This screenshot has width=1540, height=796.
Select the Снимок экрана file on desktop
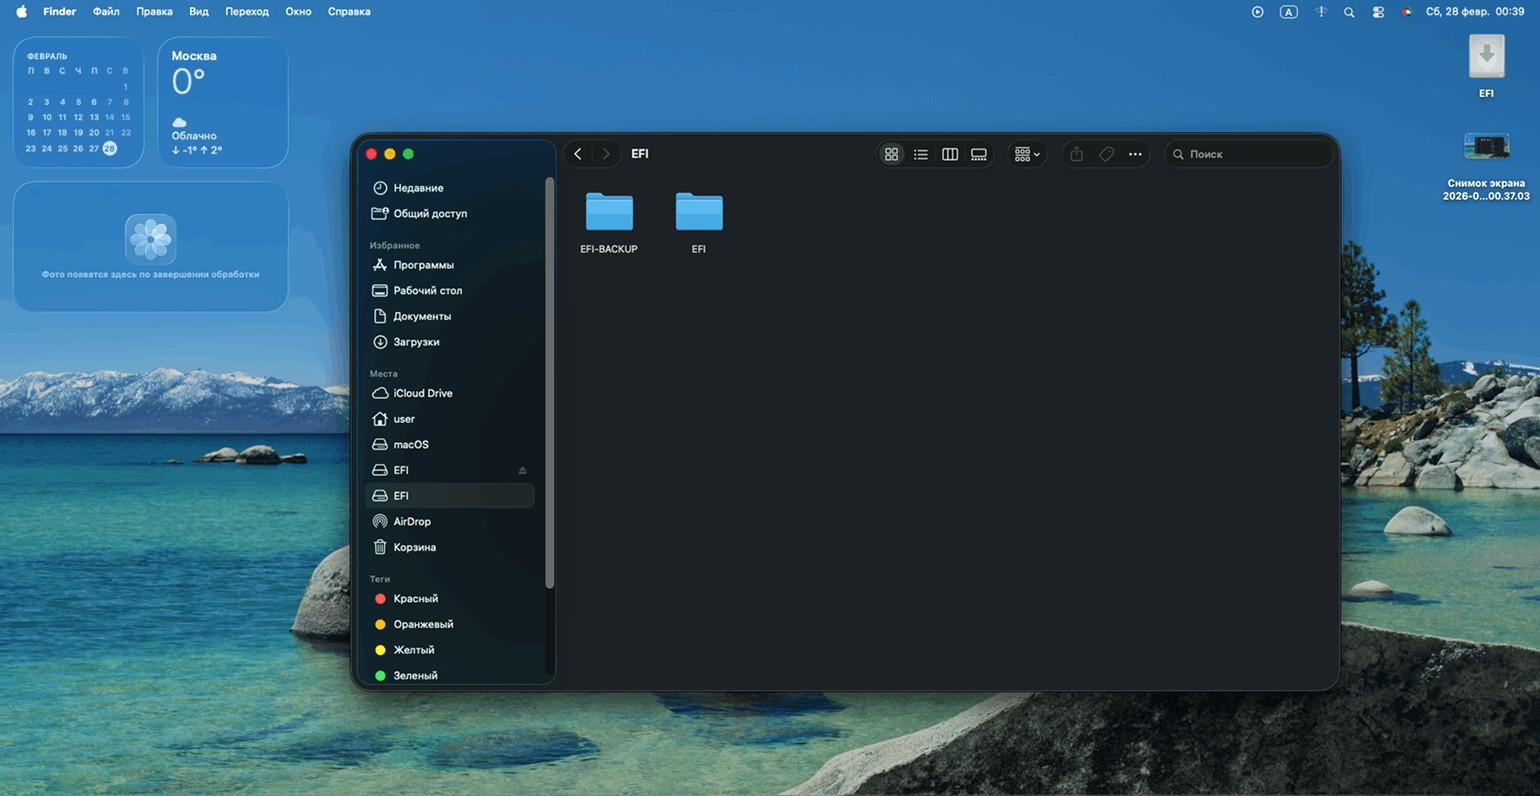[1486, 167]
